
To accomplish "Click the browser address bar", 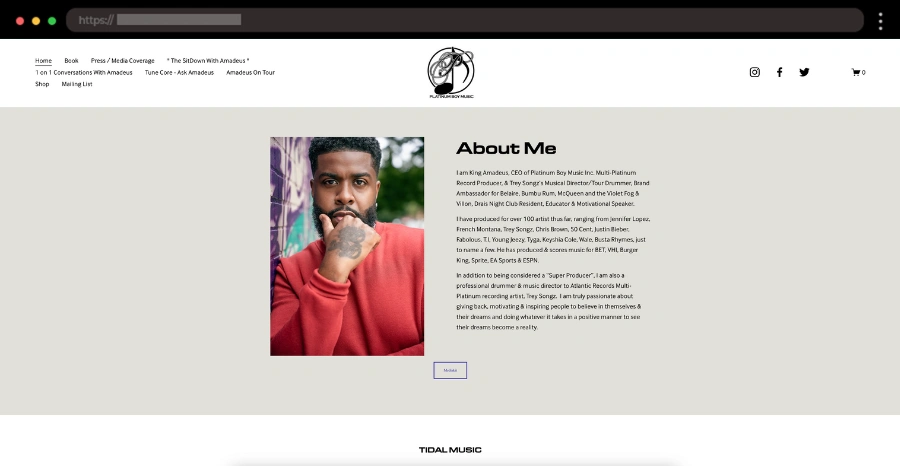I will click(x=465, y=20).
